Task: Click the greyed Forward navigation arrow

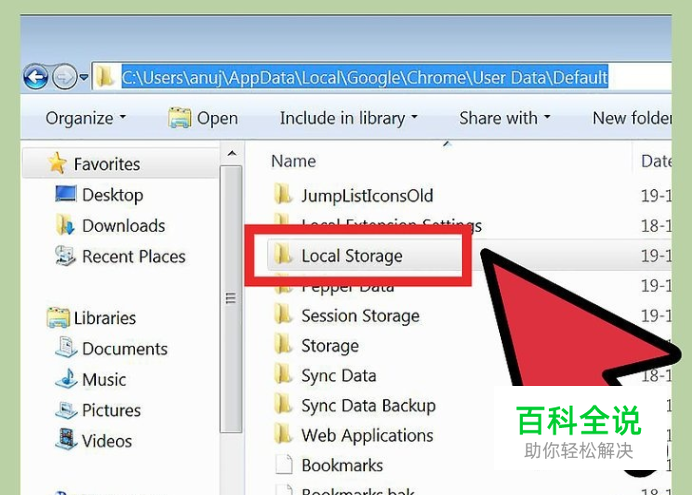Action: pos(65,77)
